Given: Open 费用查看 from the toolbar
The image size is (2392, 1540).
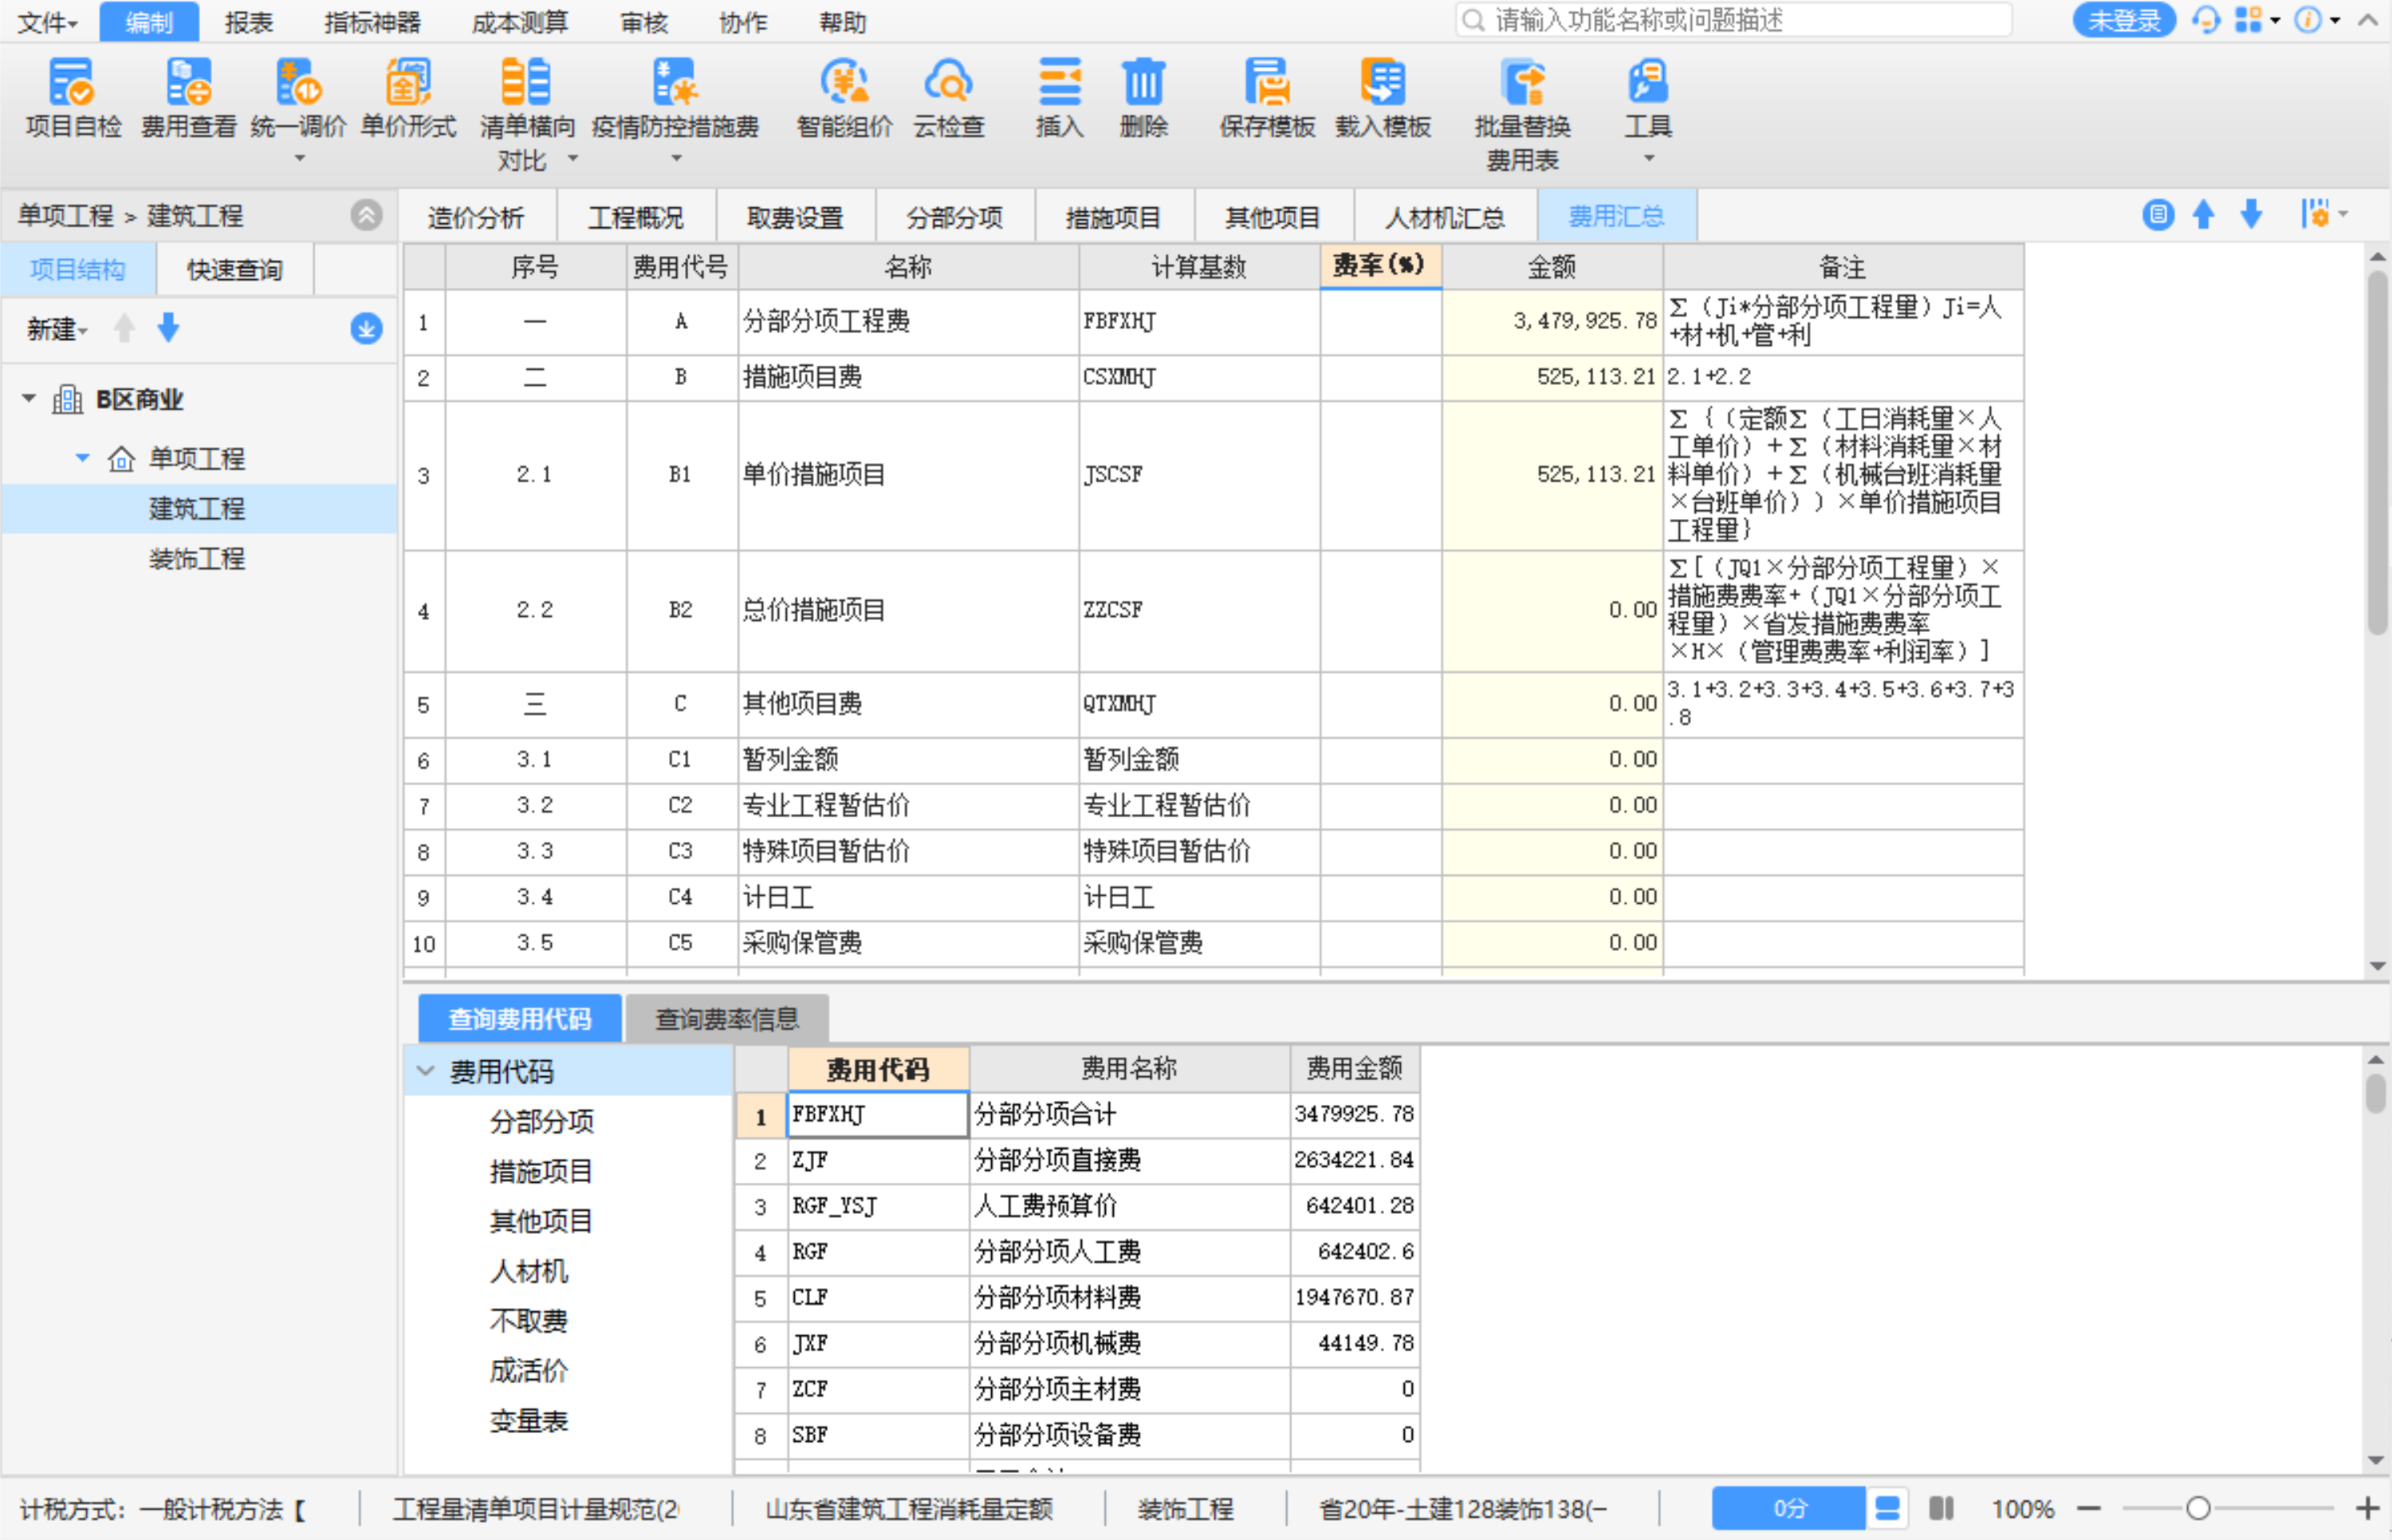Looking at the screenshot, I should click(x=188, y=83).
